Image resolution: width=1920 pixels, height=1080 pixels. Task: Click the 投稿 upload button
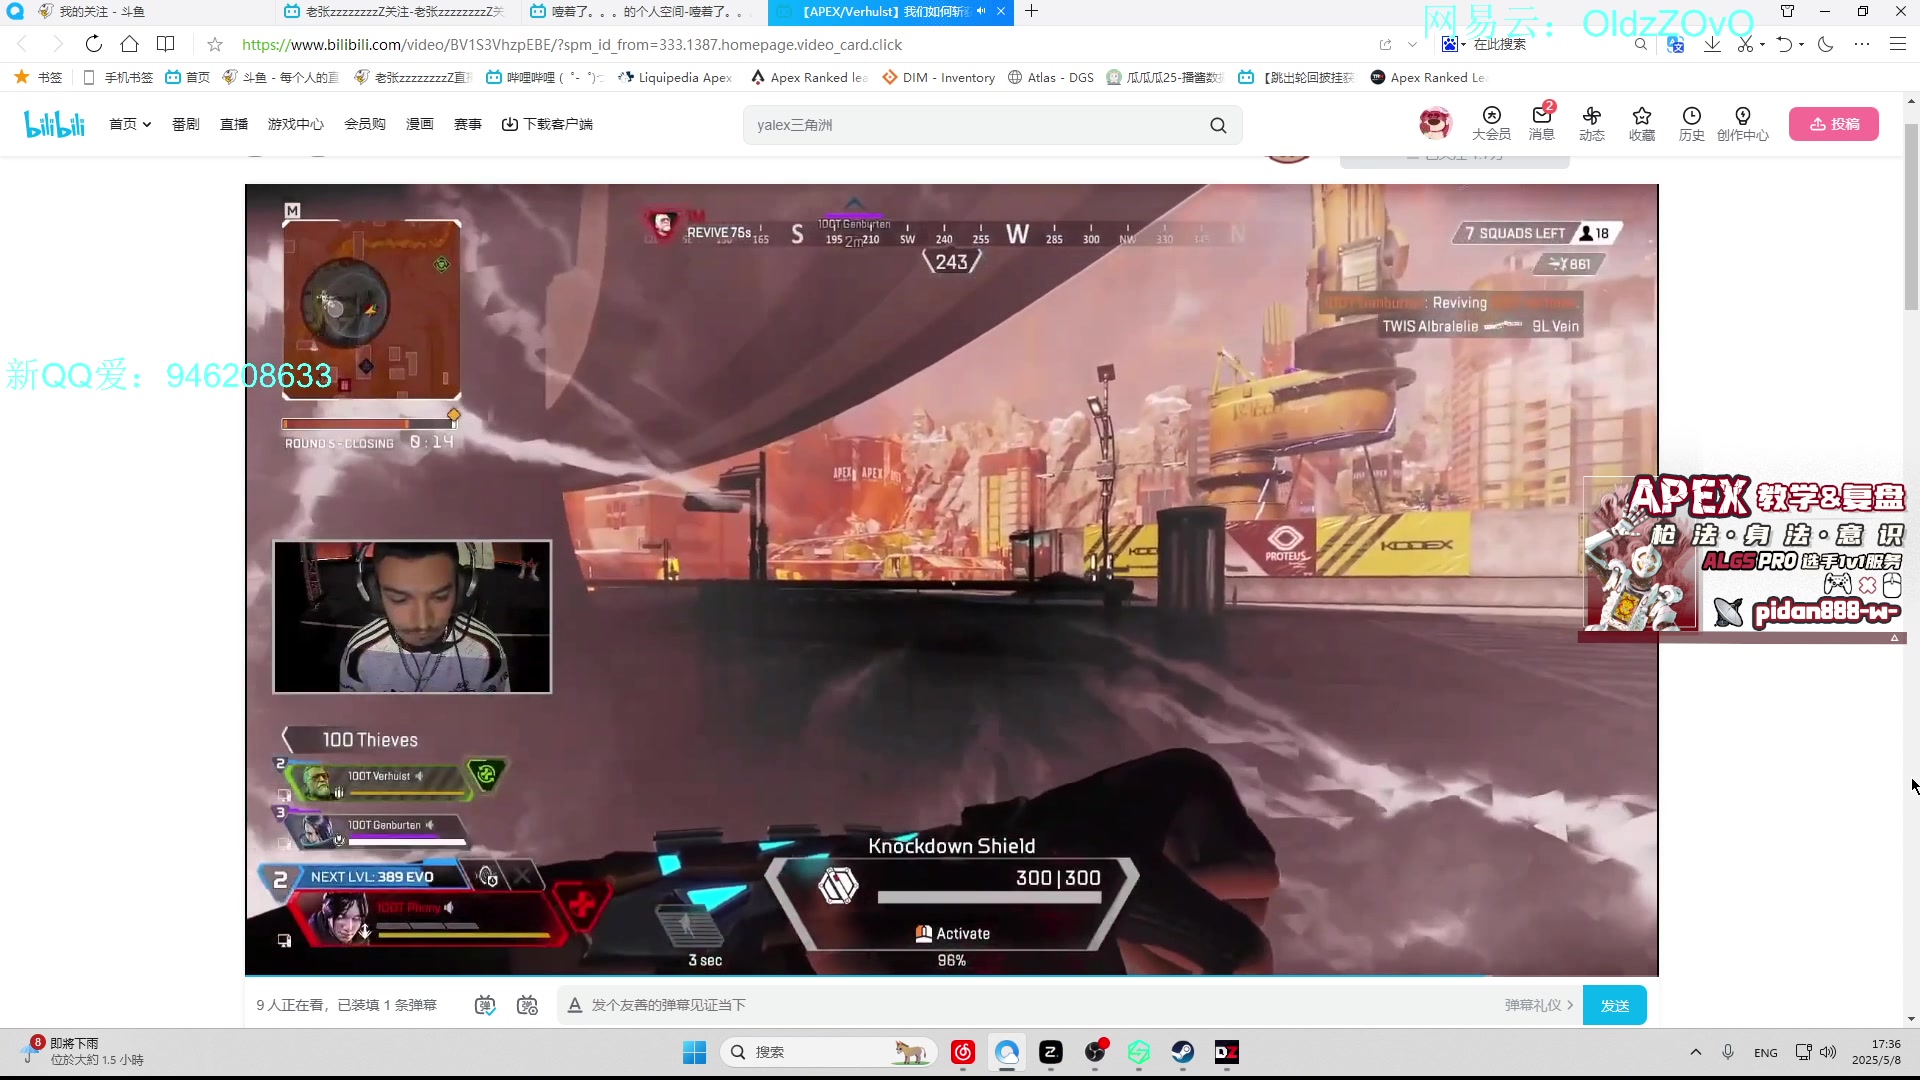coord(1834,124)
